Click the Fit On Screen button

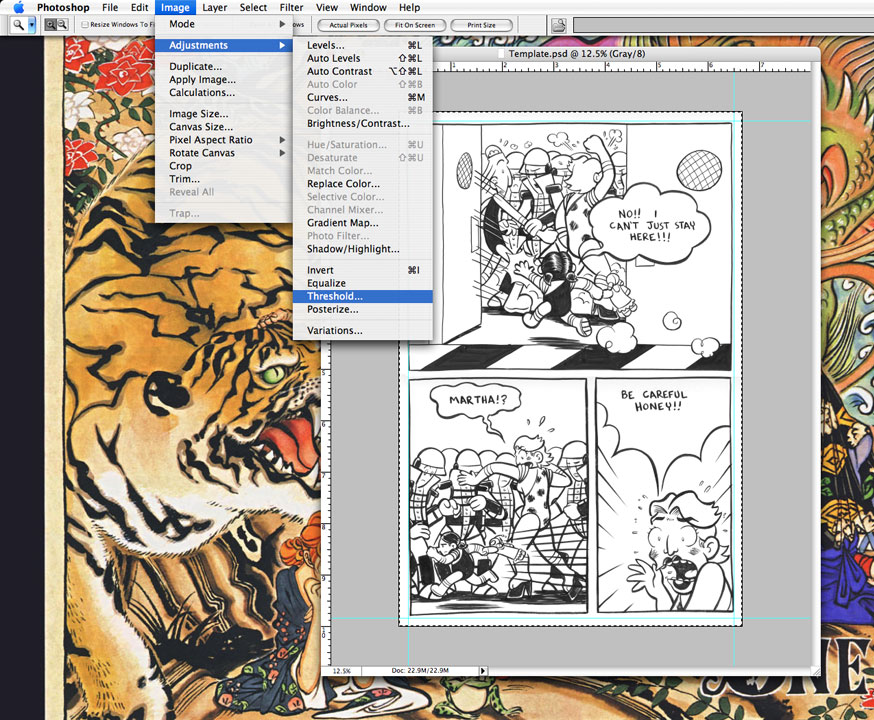pos(415,25)
